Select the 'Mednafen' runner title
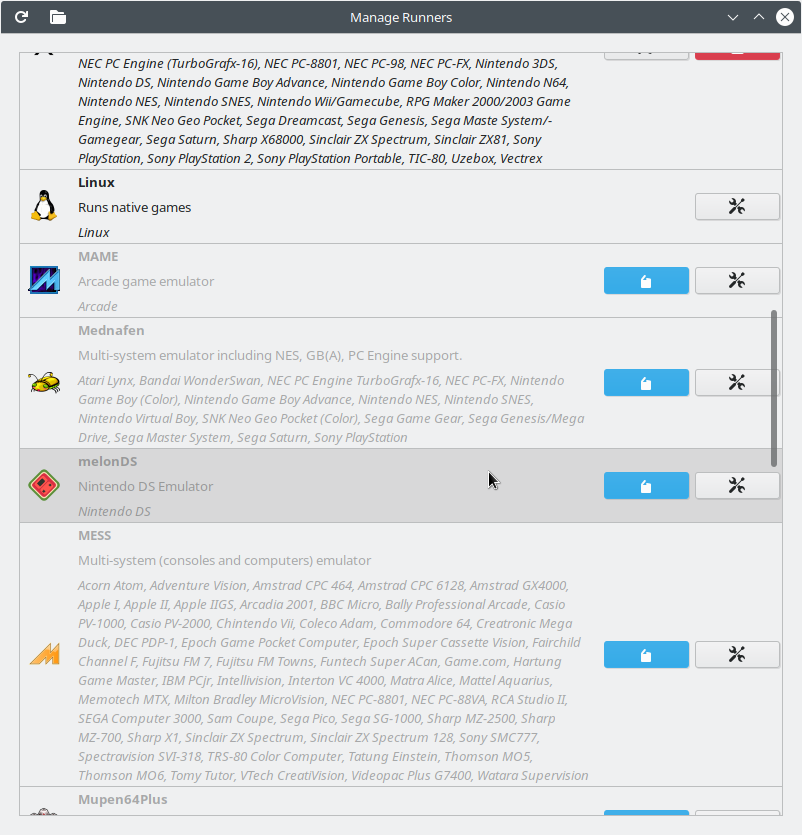 111,330
